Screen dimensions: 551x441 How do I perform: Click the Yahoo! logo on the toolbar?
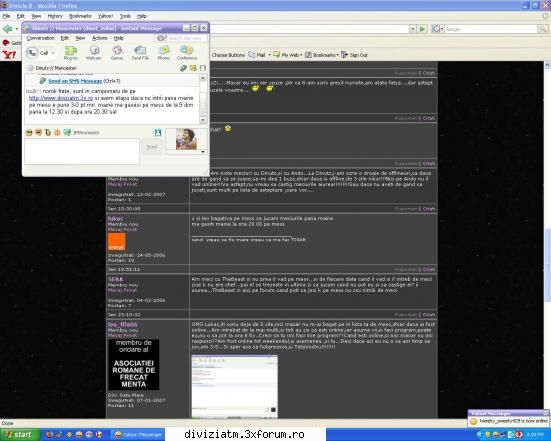point(9,55)
